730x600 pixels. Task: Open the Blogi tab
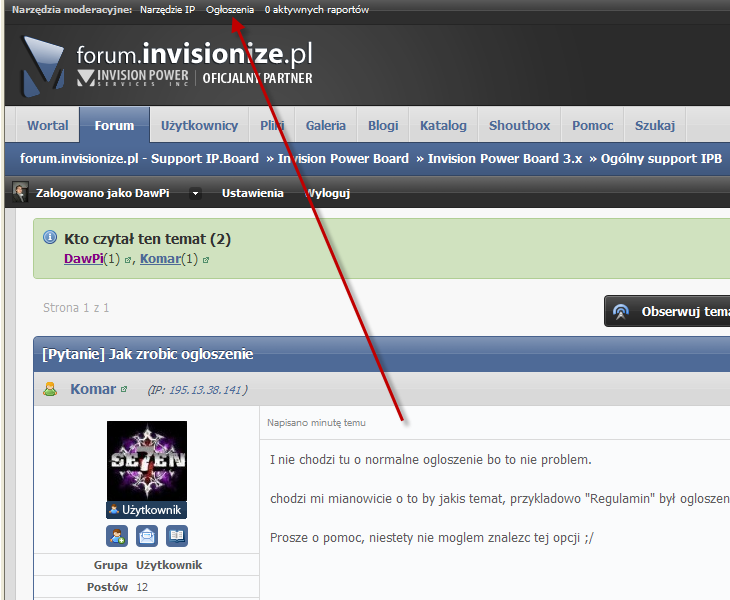tap(383, 126)
